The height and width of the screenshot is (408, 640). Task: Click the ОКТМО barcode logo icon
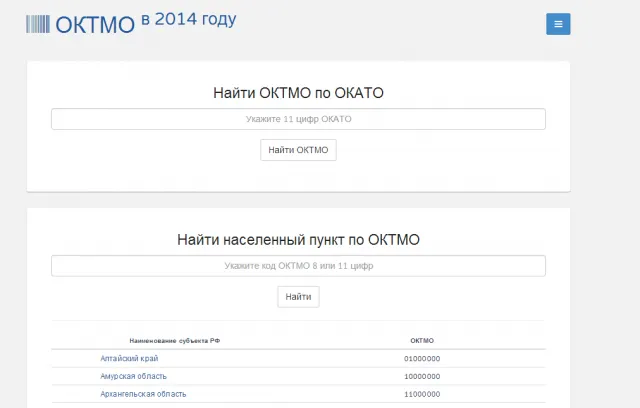[x=38, y=24]
